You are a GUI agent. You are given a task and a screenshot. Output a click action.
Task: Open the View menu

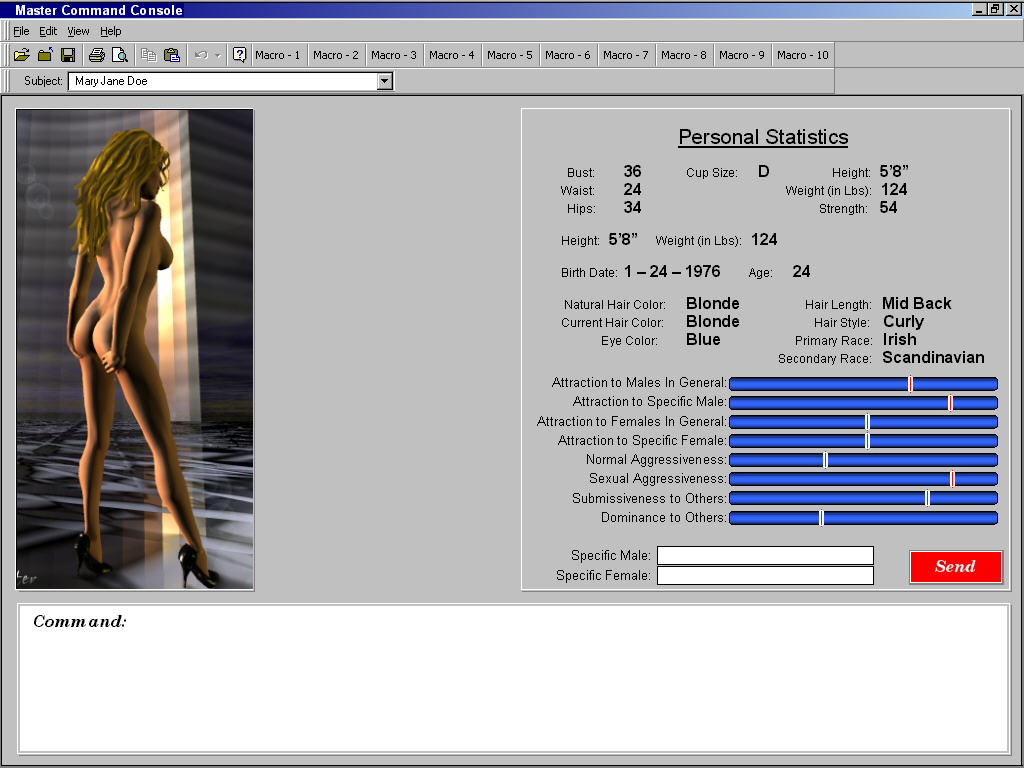tap(78, 31)
